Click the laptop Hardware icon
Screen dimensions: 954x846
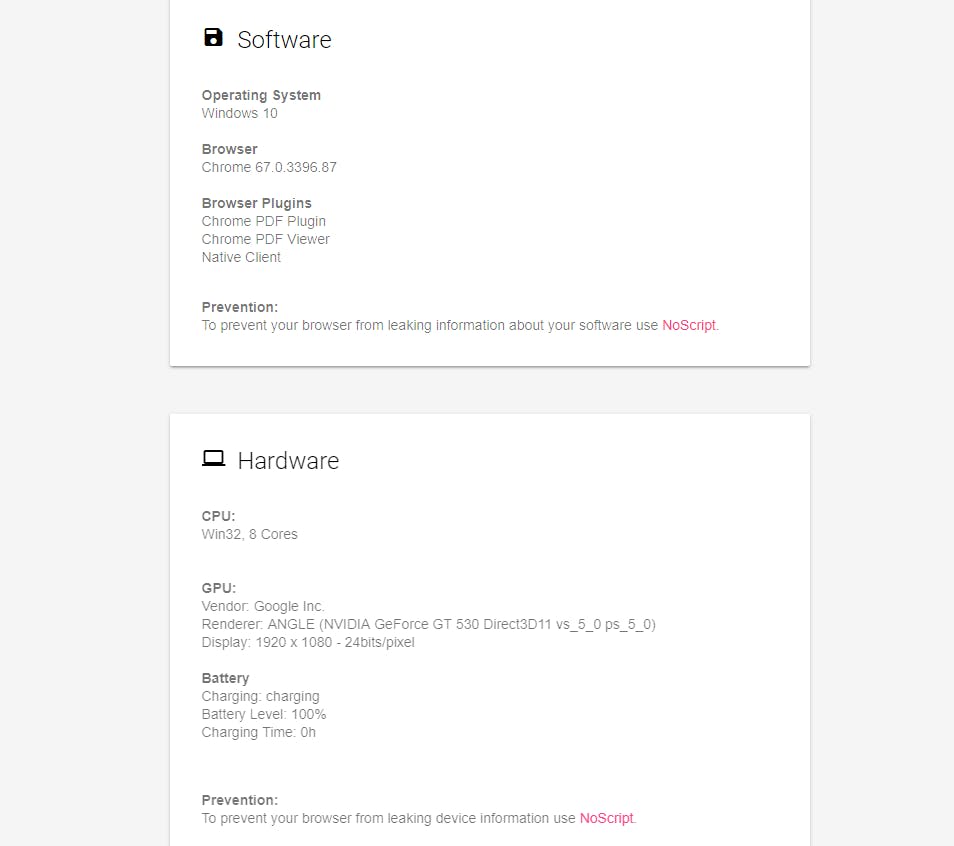point(213,459)
